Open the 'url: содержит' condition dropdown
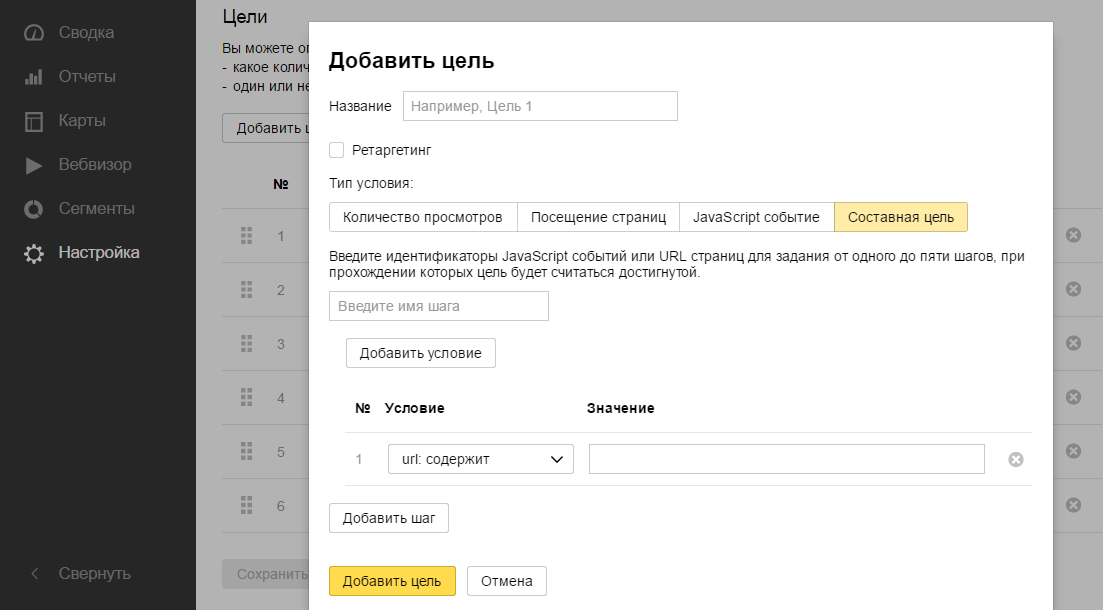 480,459
